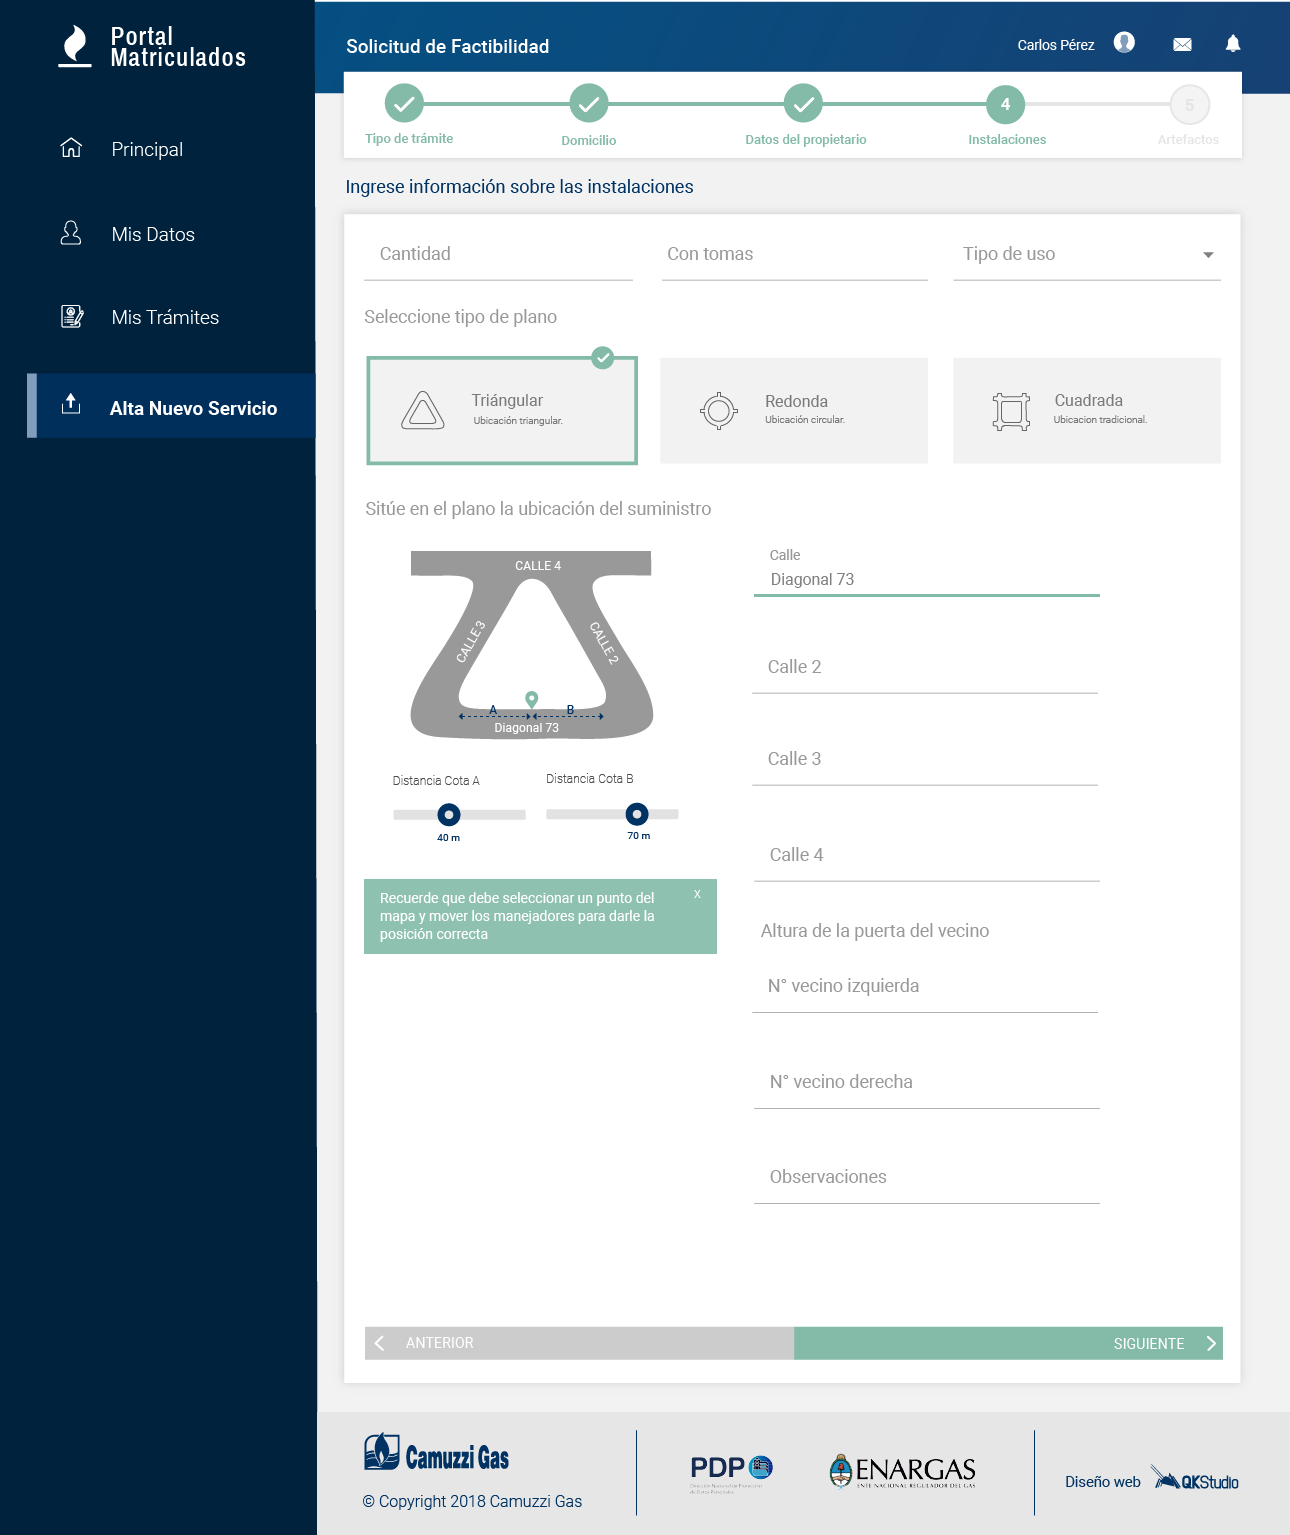
Task: Open Alta Nuevo Servicio in the sidebar
Action: click(x=172, y=406)
